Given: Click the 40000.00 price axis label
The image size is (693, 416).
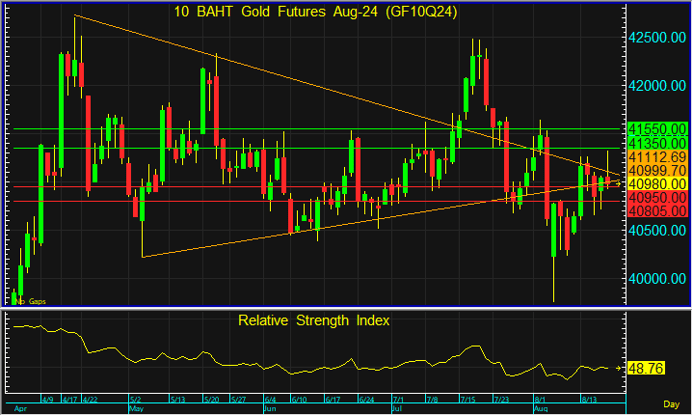Looking at the screenshot, I should (x=656, y=279).
